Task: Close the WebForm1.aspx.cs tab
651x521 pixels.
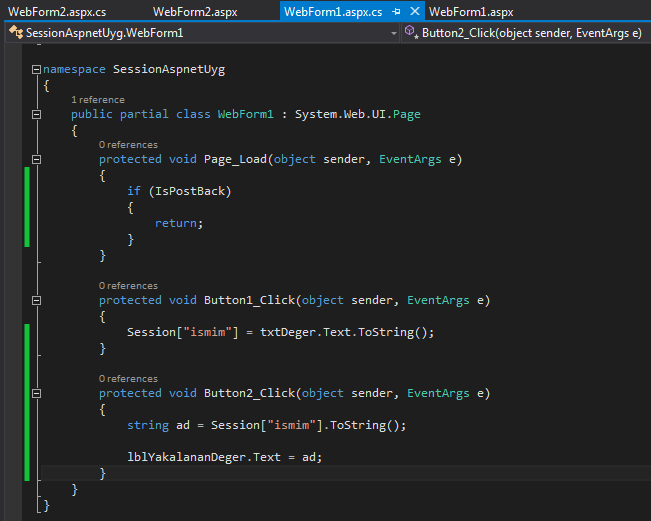Action: click(x=415, y=11)
